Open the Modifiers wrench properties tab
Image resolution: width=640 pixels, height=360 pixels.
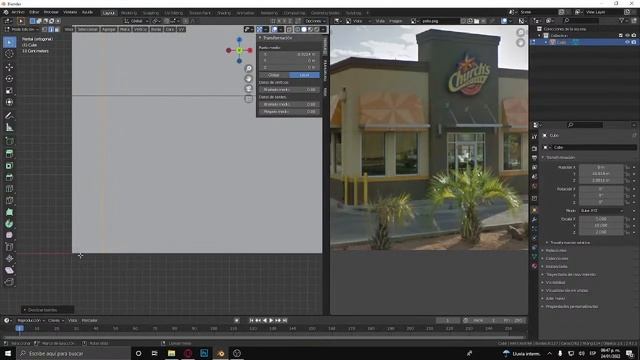pos(534,220)
